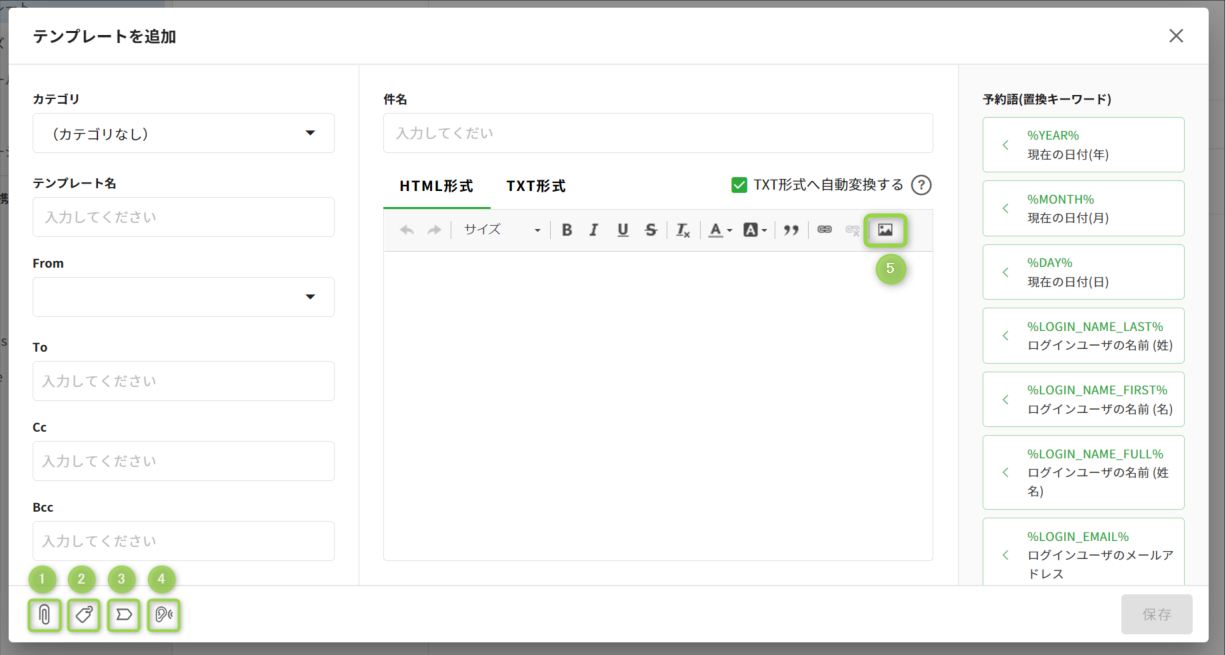Screen dimensions: 1225x655
Task: Apply italic formatting in the editor
Action: click(594, 230)
